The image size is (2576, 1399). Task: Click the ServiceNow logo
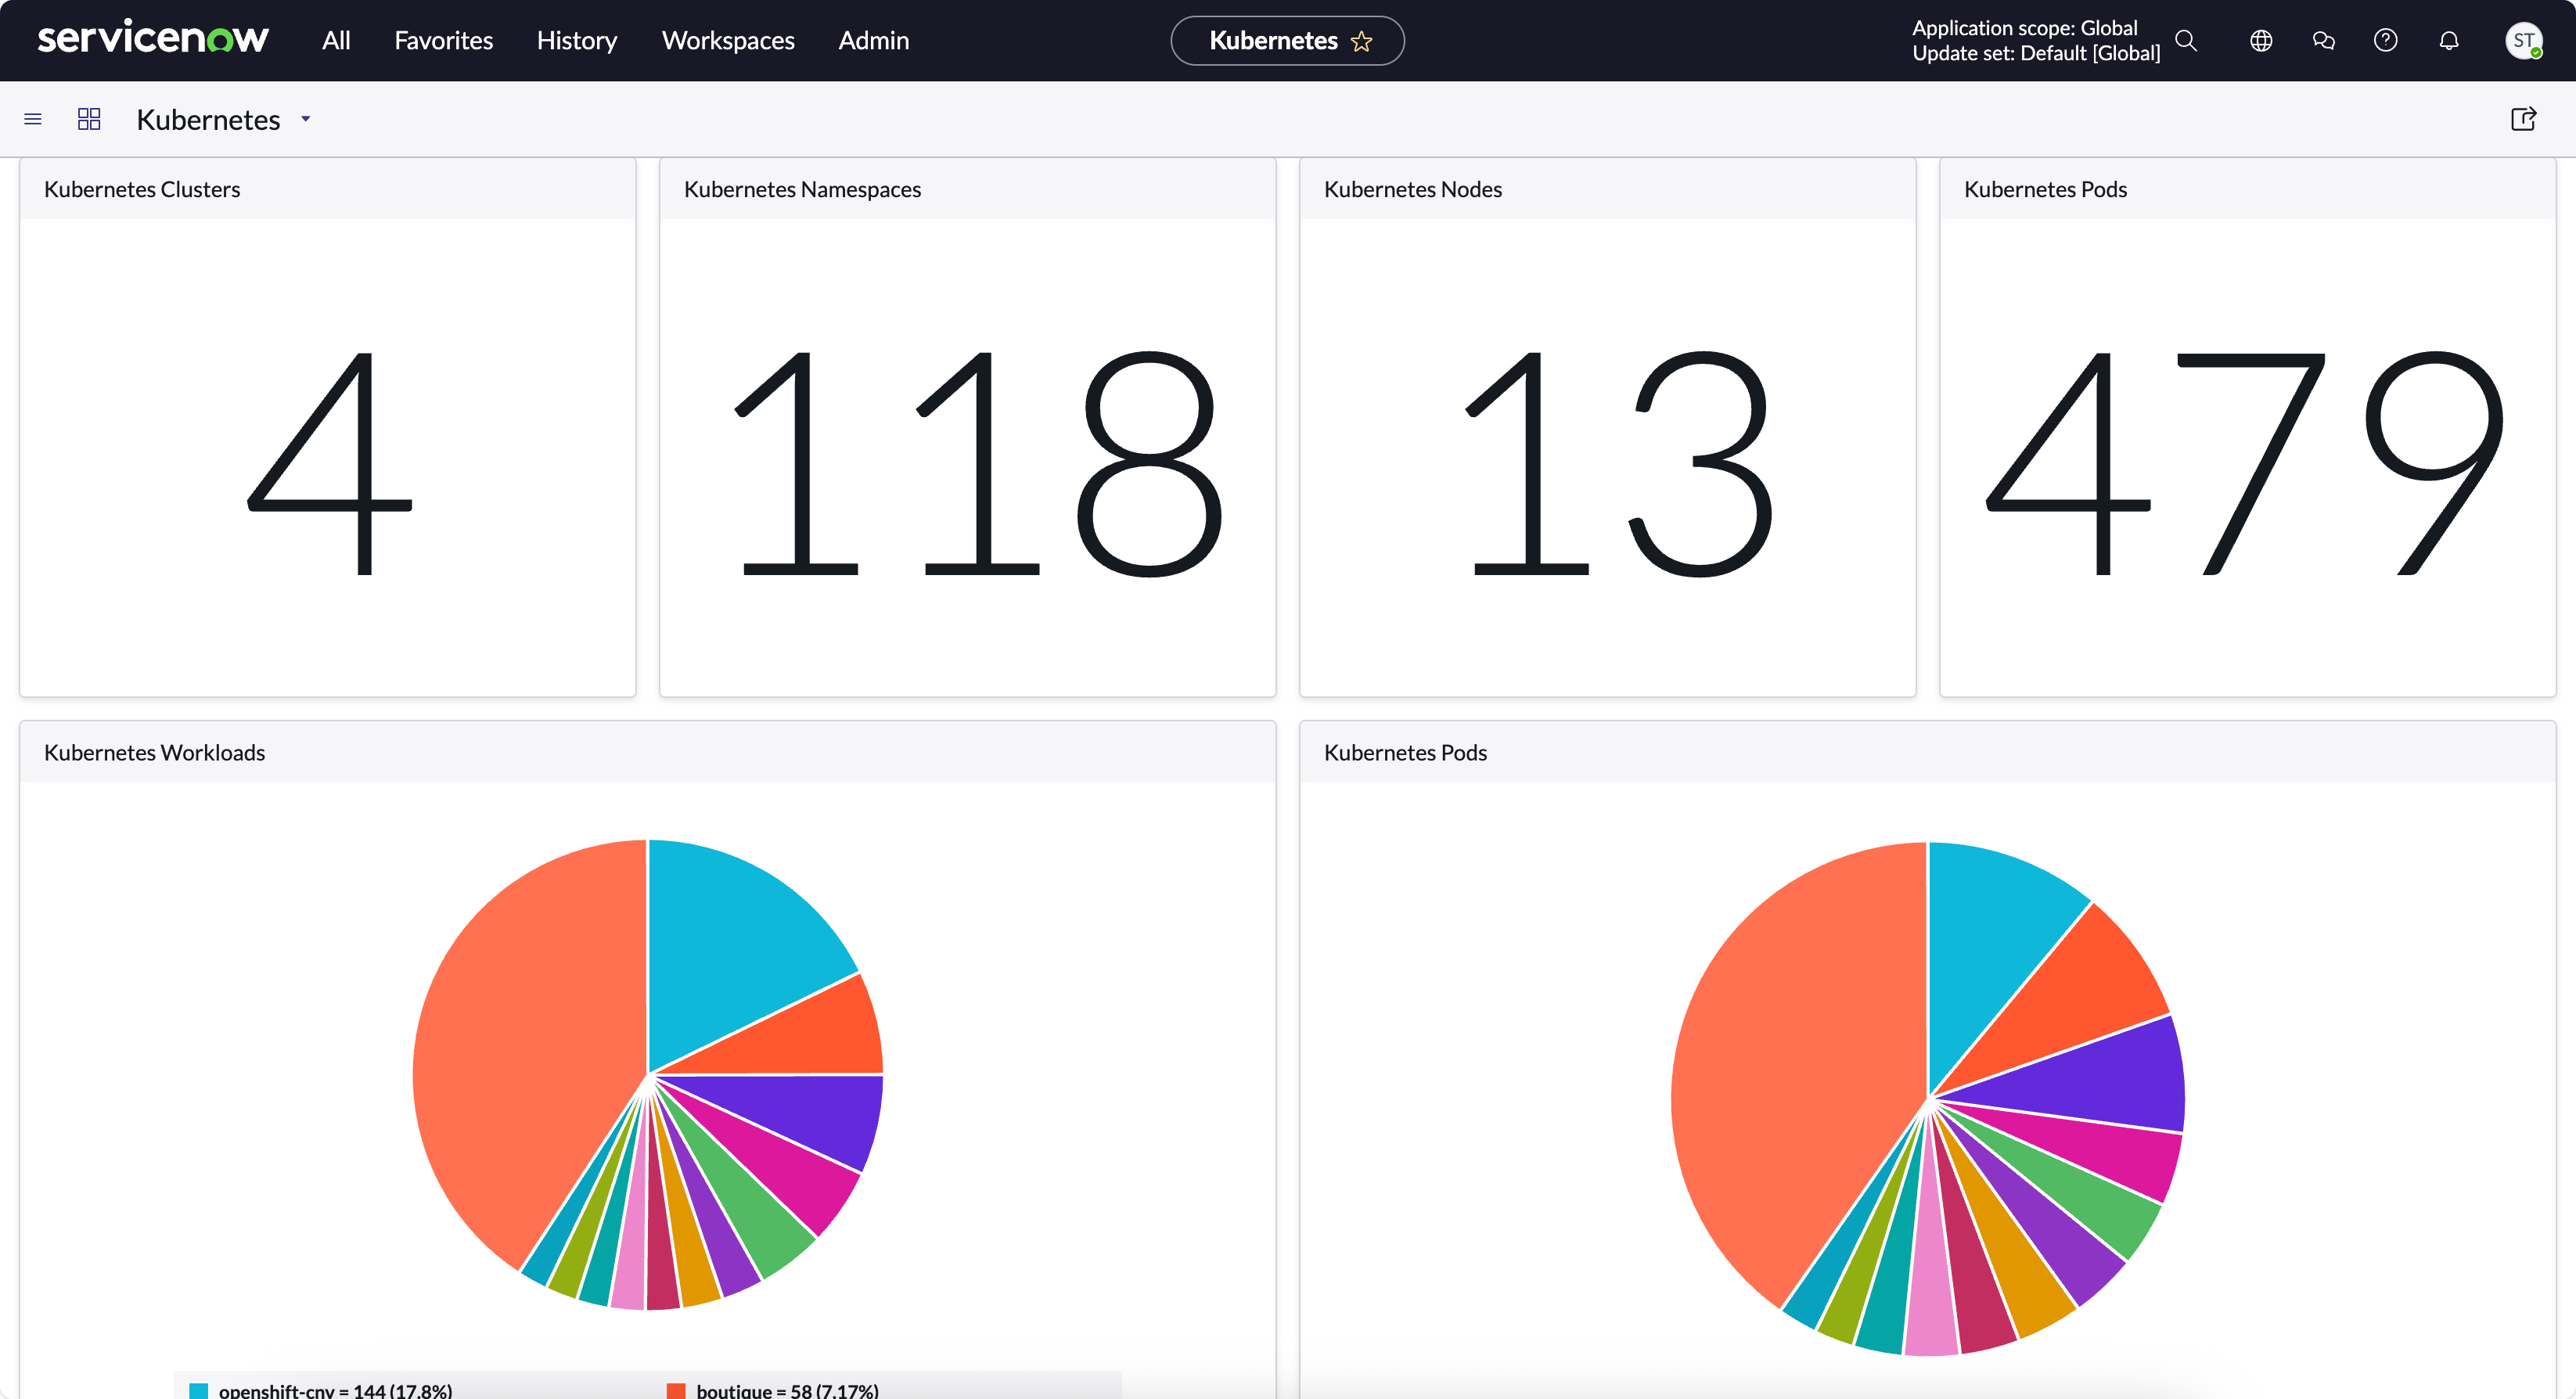point(152,40)
